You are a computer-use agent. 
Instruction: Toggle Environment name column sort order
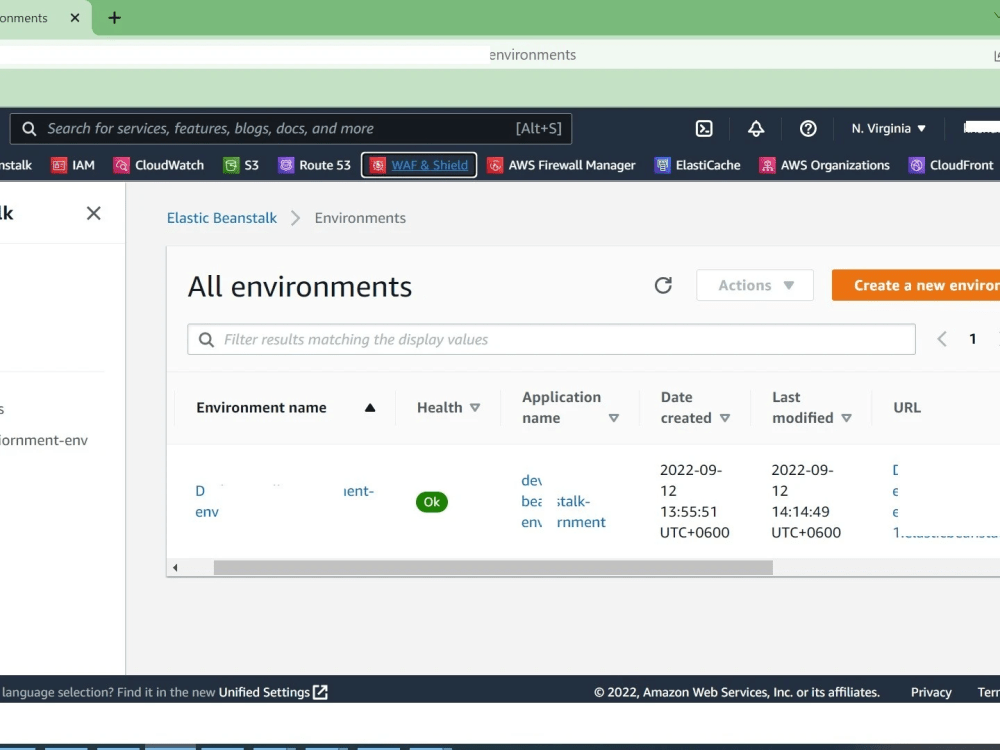pos(369,407)
